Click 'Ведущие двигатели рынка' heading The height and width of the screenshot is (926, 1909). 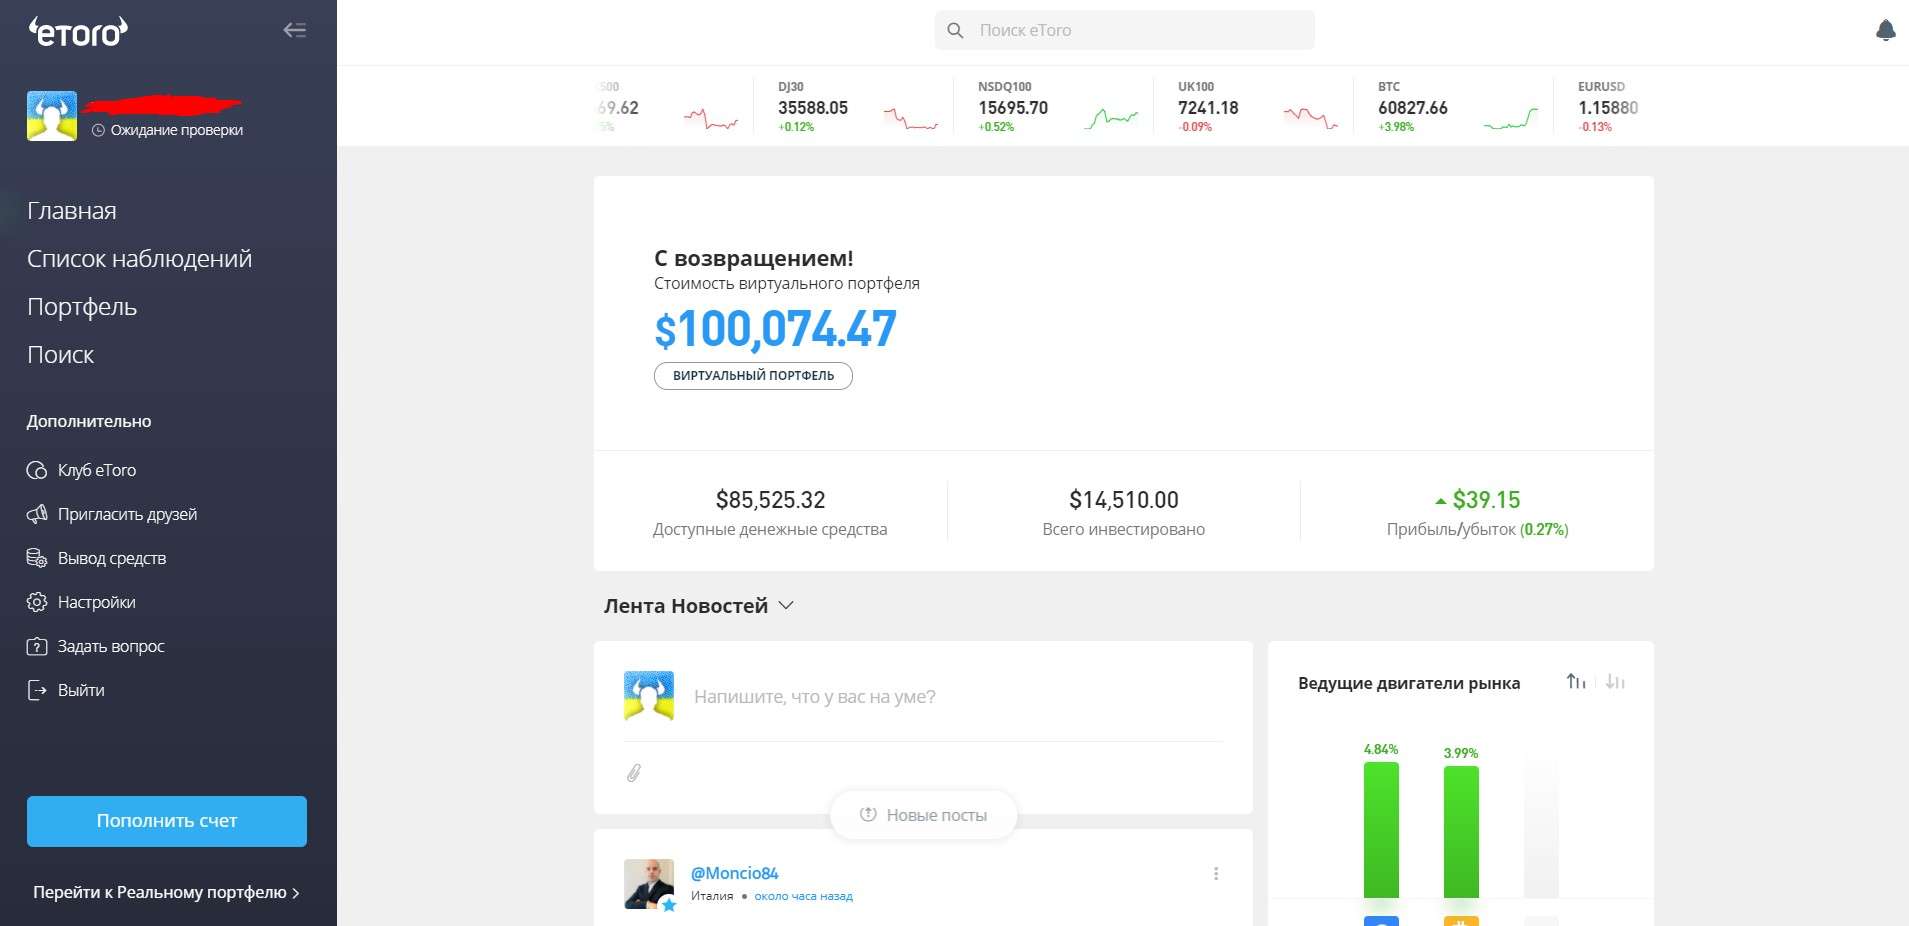point(1409,683)
